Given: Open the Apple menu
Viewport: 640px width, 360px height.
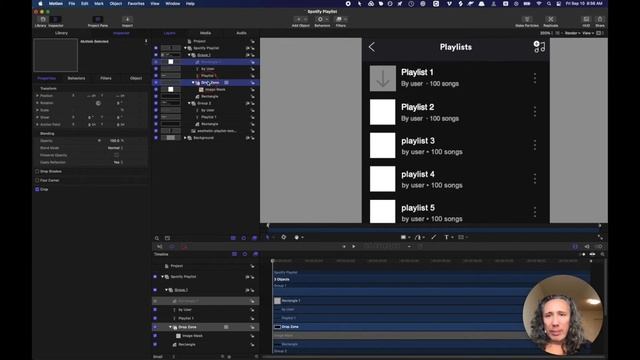Looking at the screenshot, I should coord(40,4).
